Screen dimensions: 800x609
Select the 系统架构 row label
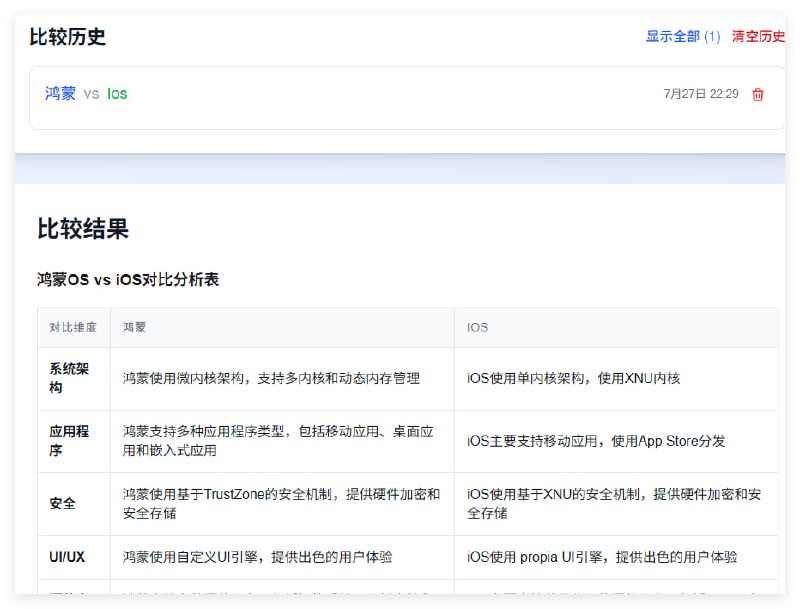click(x=69, y=378)
